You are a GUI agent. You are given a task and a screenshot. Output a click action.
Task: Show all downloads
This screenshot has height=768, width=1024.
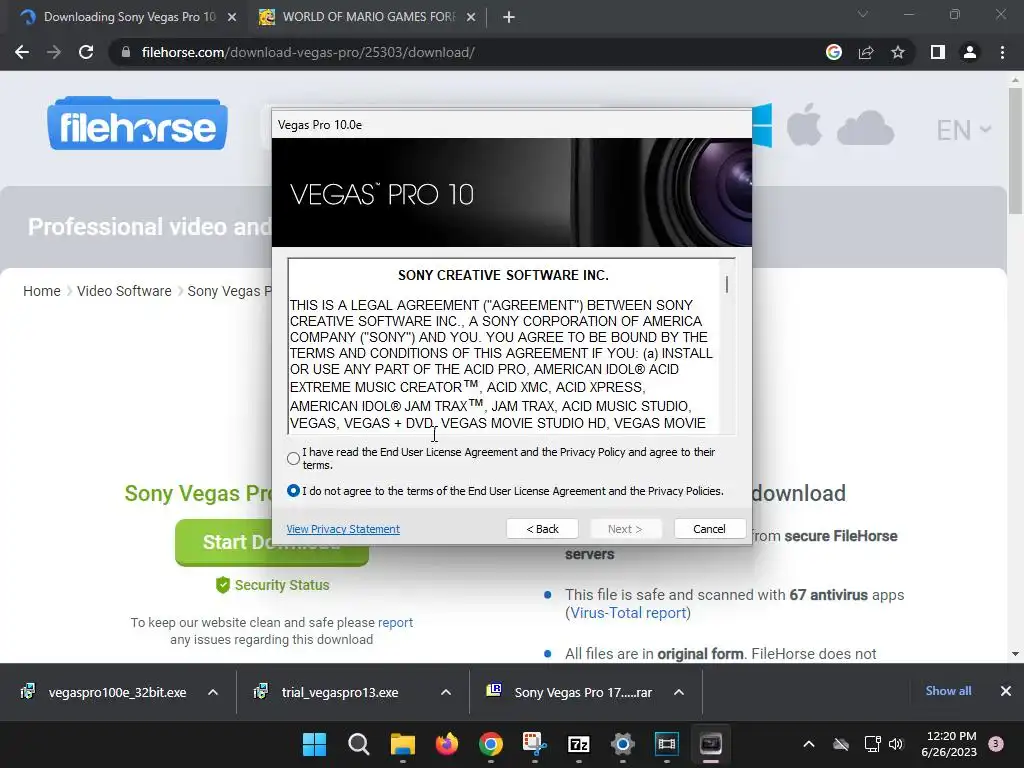(x=948, y=691)
